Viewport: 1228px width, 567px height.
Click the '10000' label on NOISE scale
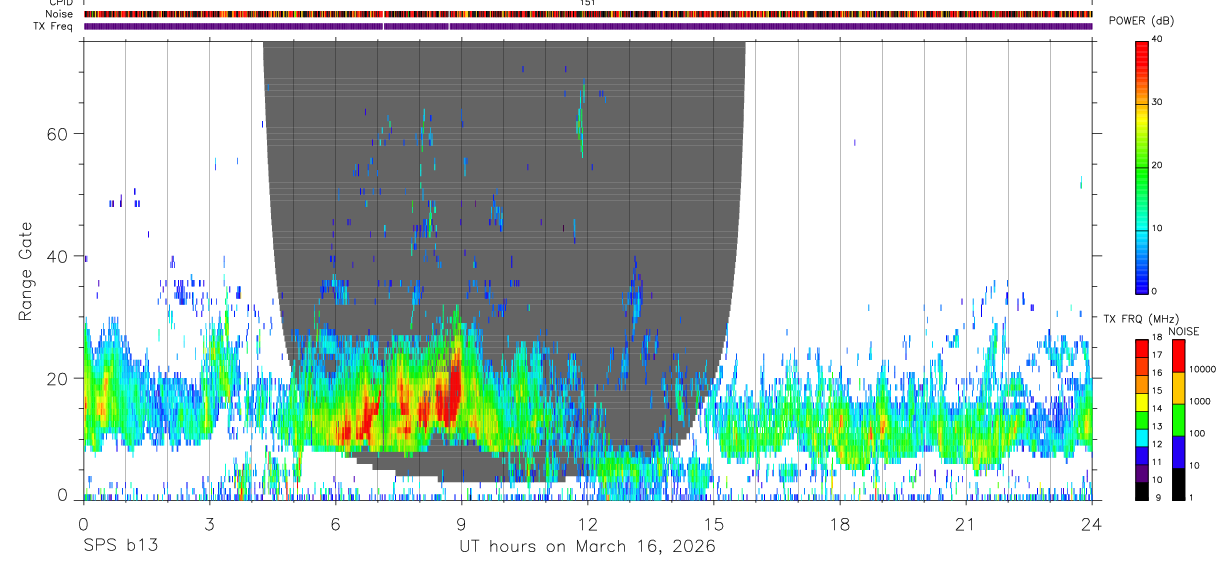click(1202, 369)
